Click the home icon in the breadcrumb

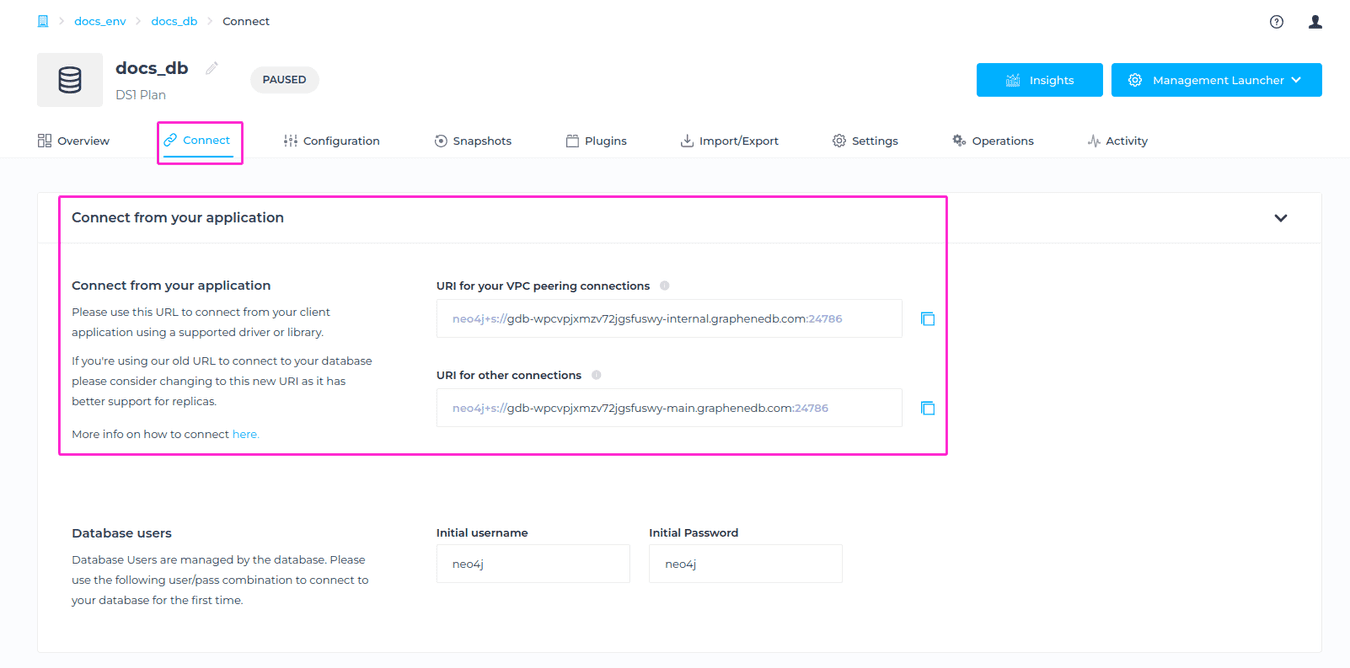[x=42, y=20]
